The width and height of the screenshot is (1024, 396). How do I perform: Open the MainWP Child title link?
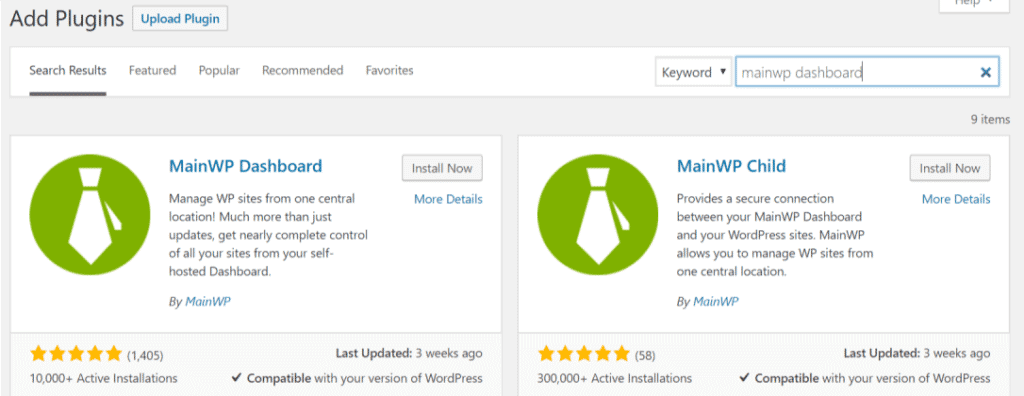(731, 166)
